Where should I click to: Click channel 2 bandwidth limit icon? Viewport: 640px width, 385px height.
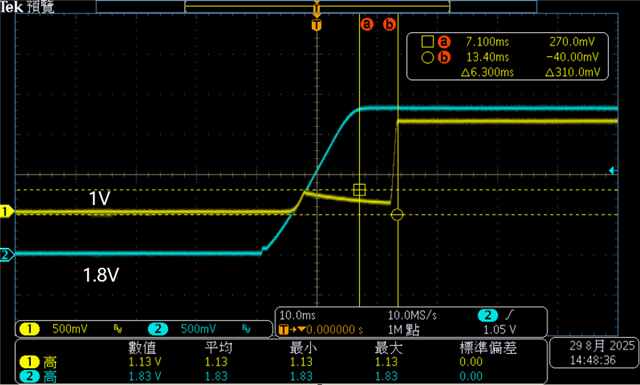246,329
